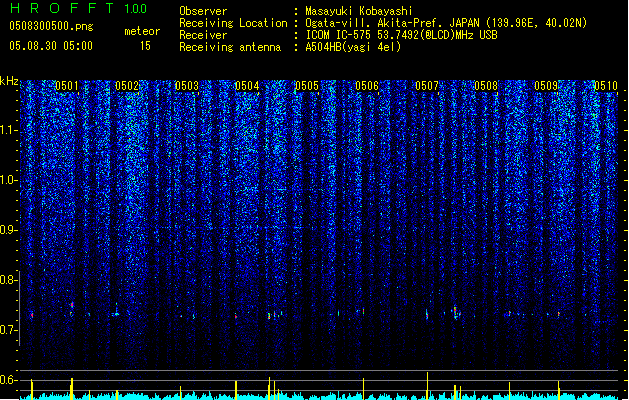Click the 0503 time marker

tap(187, 86)
